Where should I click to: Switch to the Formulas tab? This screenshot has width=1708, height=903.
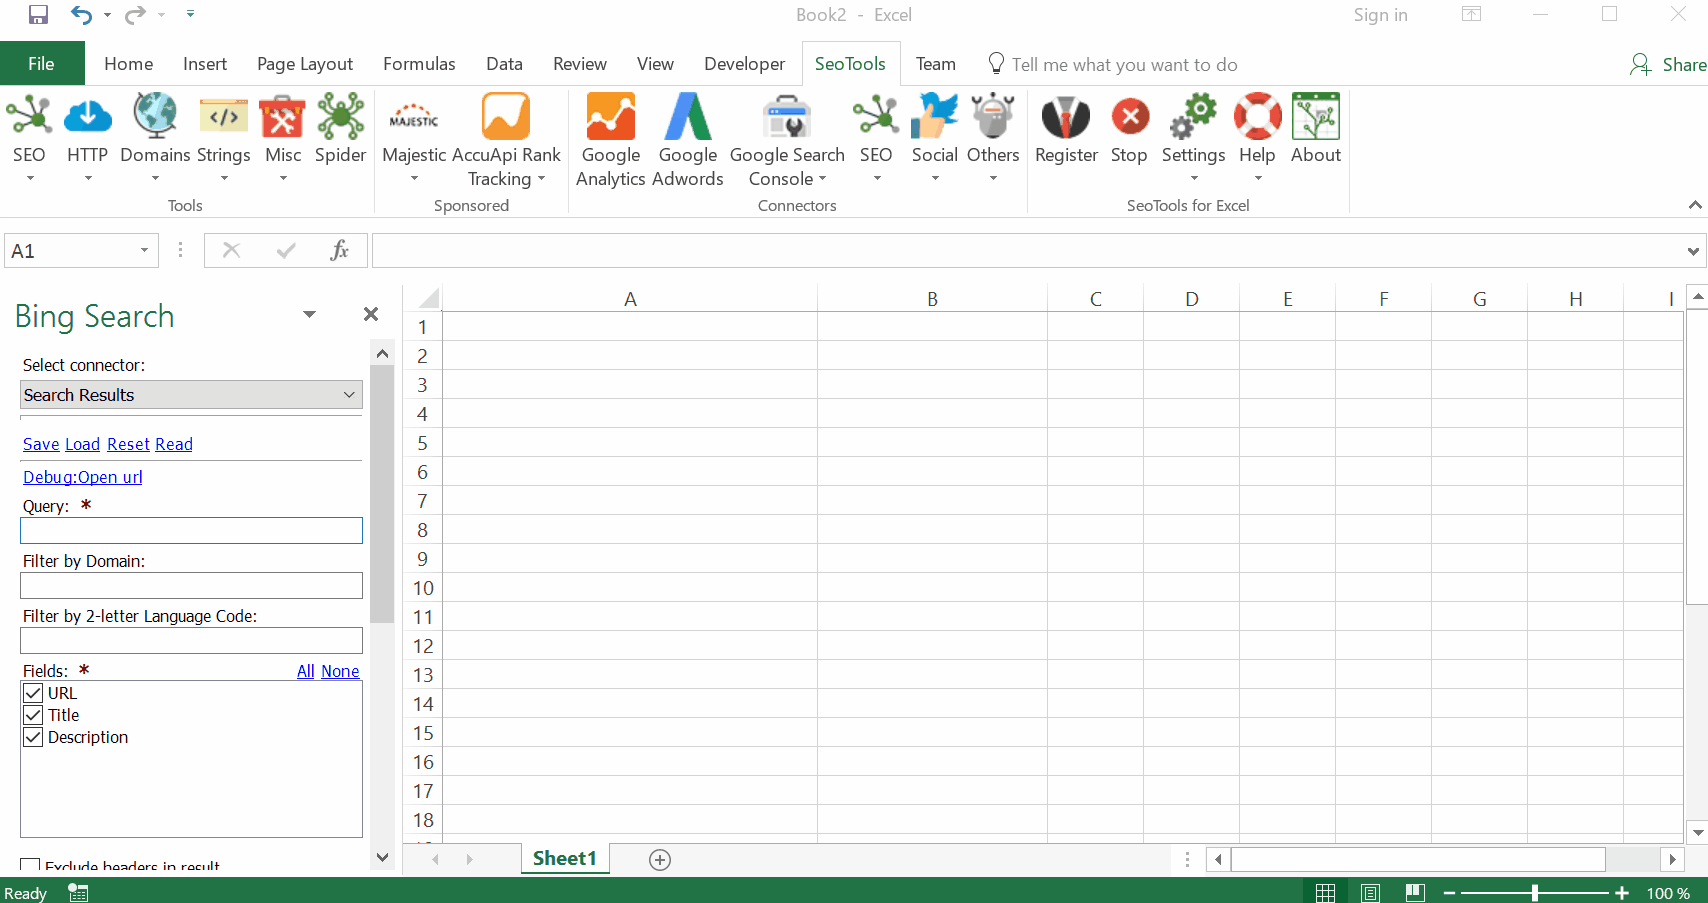pos(419,64)
